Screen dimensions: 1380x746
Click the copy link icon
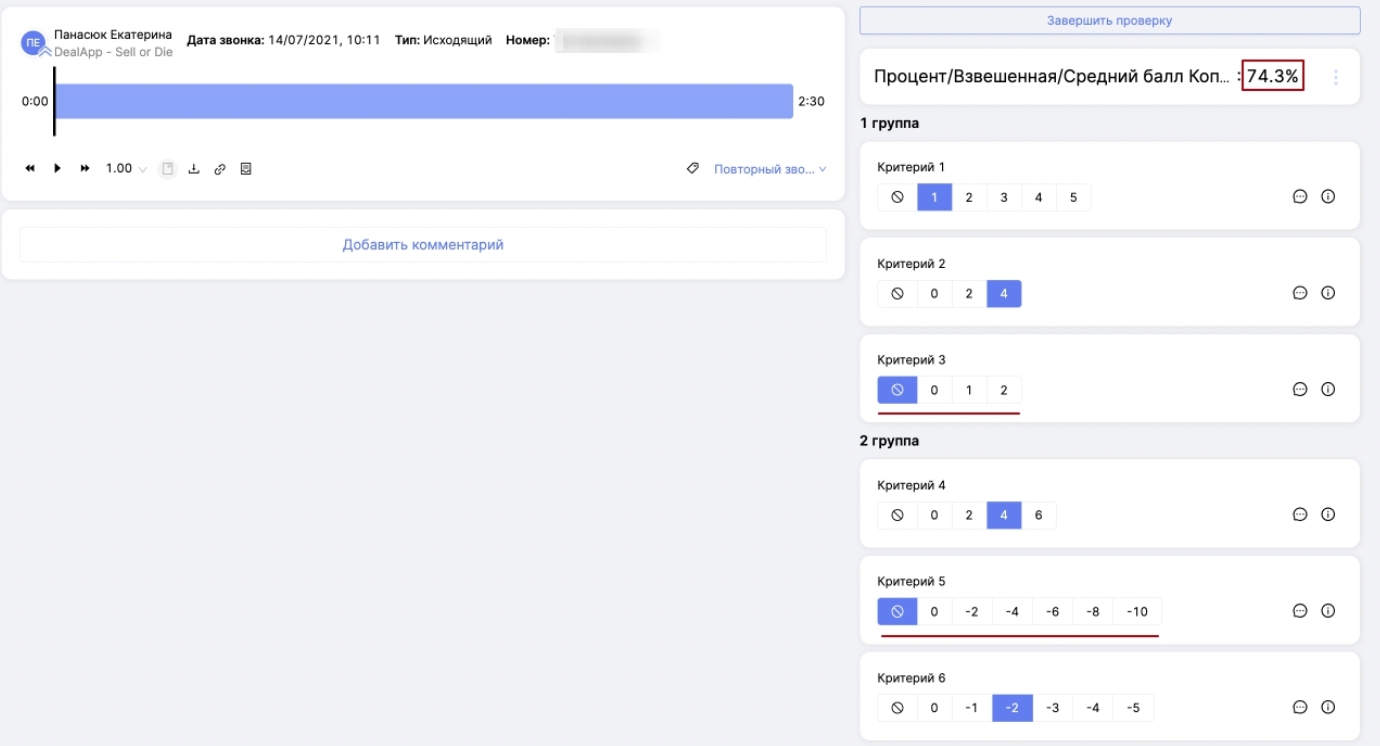click(220, 169)
